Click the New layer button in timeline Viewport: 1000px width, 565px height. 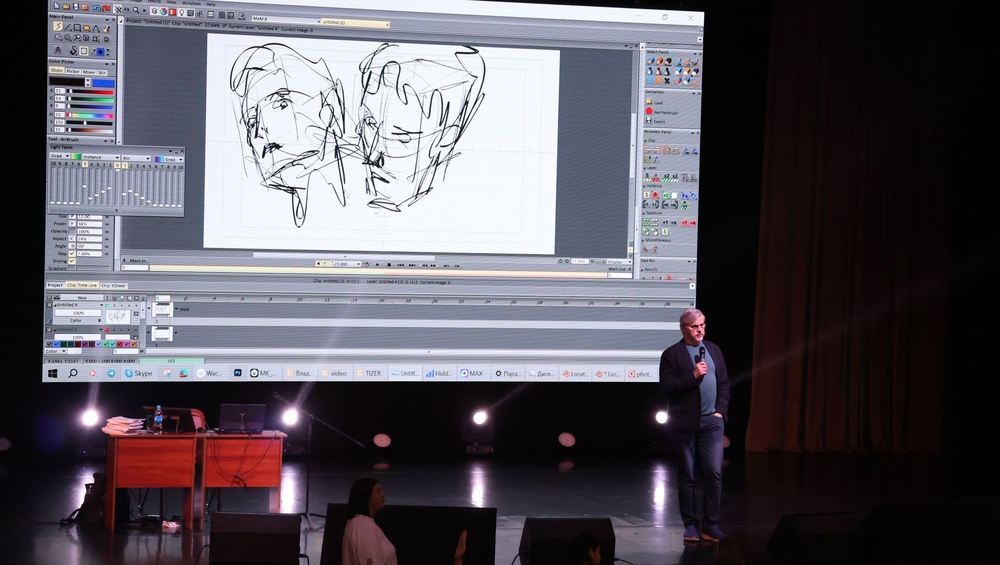(82, 297)
